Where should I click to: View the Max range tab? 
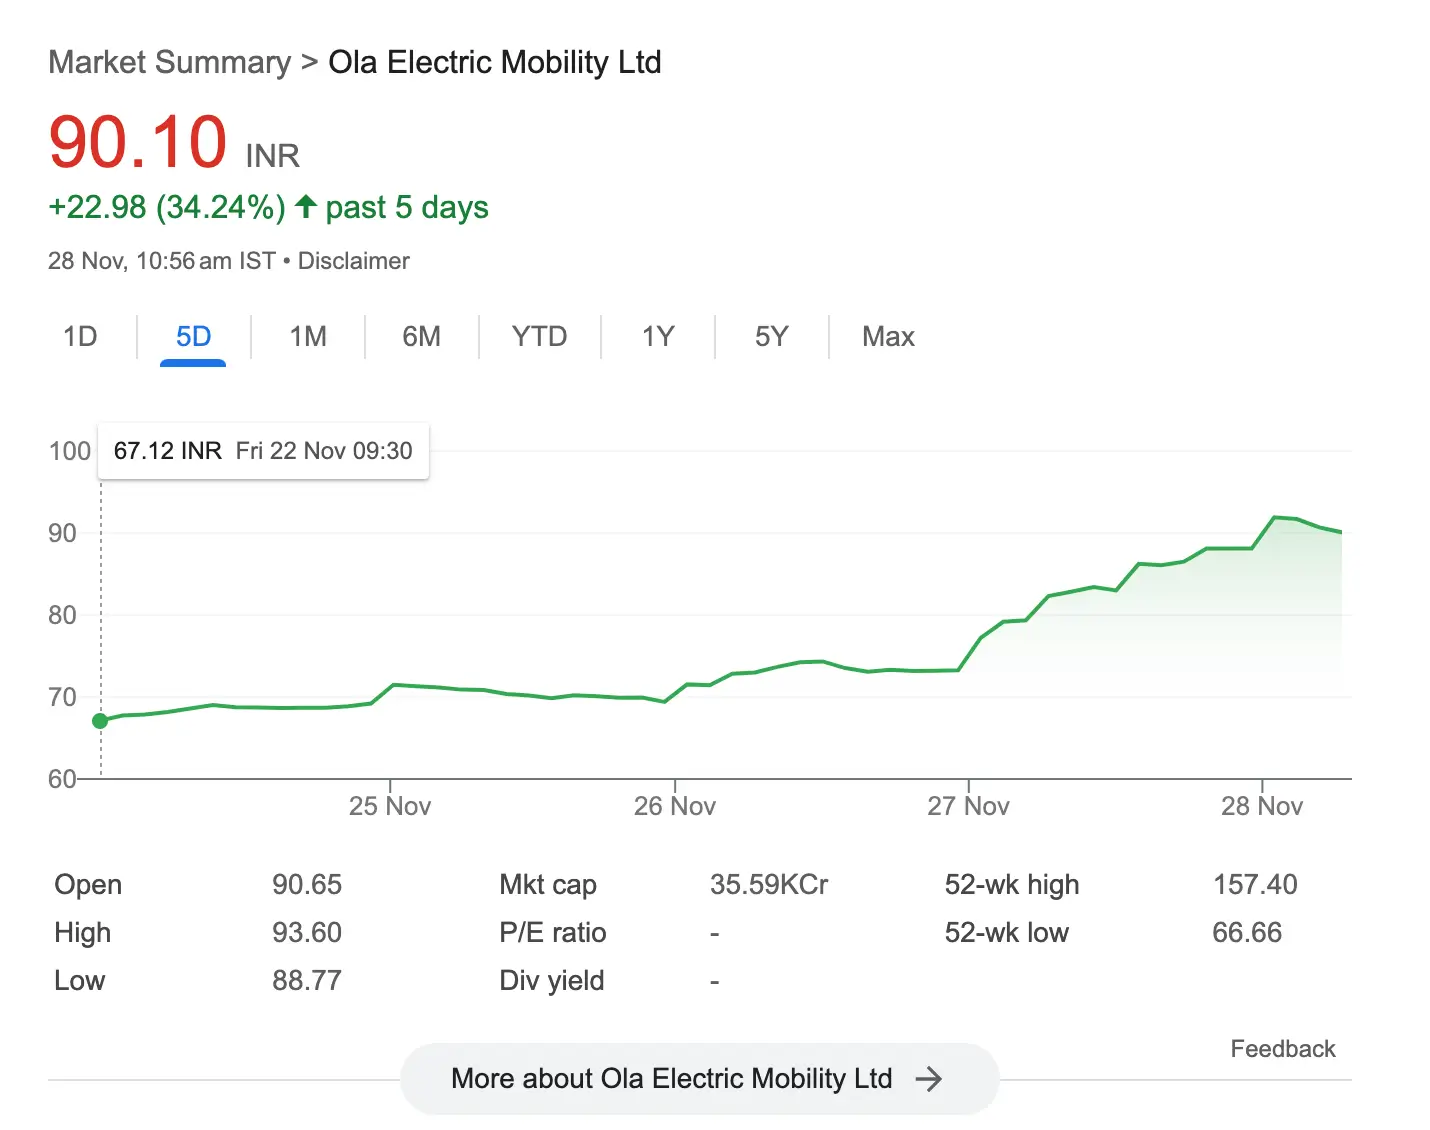[x=888, y=336]
